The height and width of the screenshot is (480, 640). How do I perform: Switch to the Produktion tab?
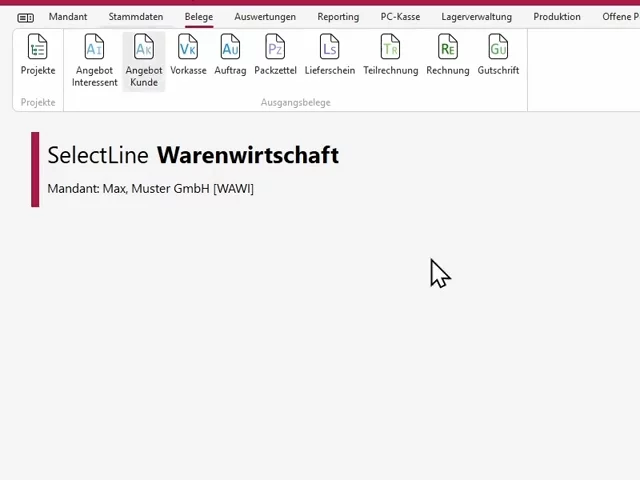click(557, 17)
